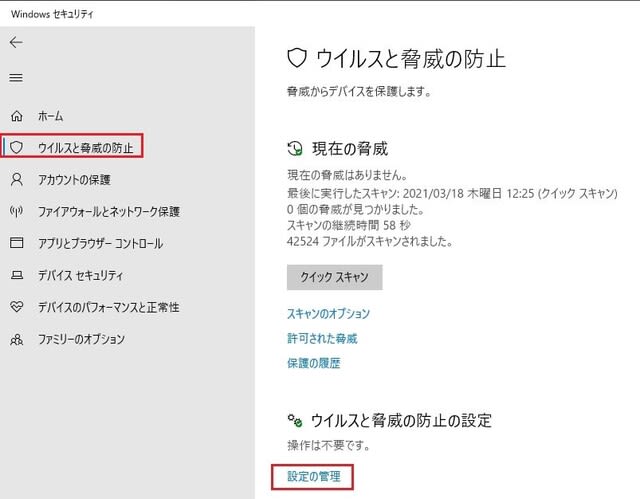Screen dimensions: 640x499
Task: Open 保護の履歴 link
Action: (313, 363)
